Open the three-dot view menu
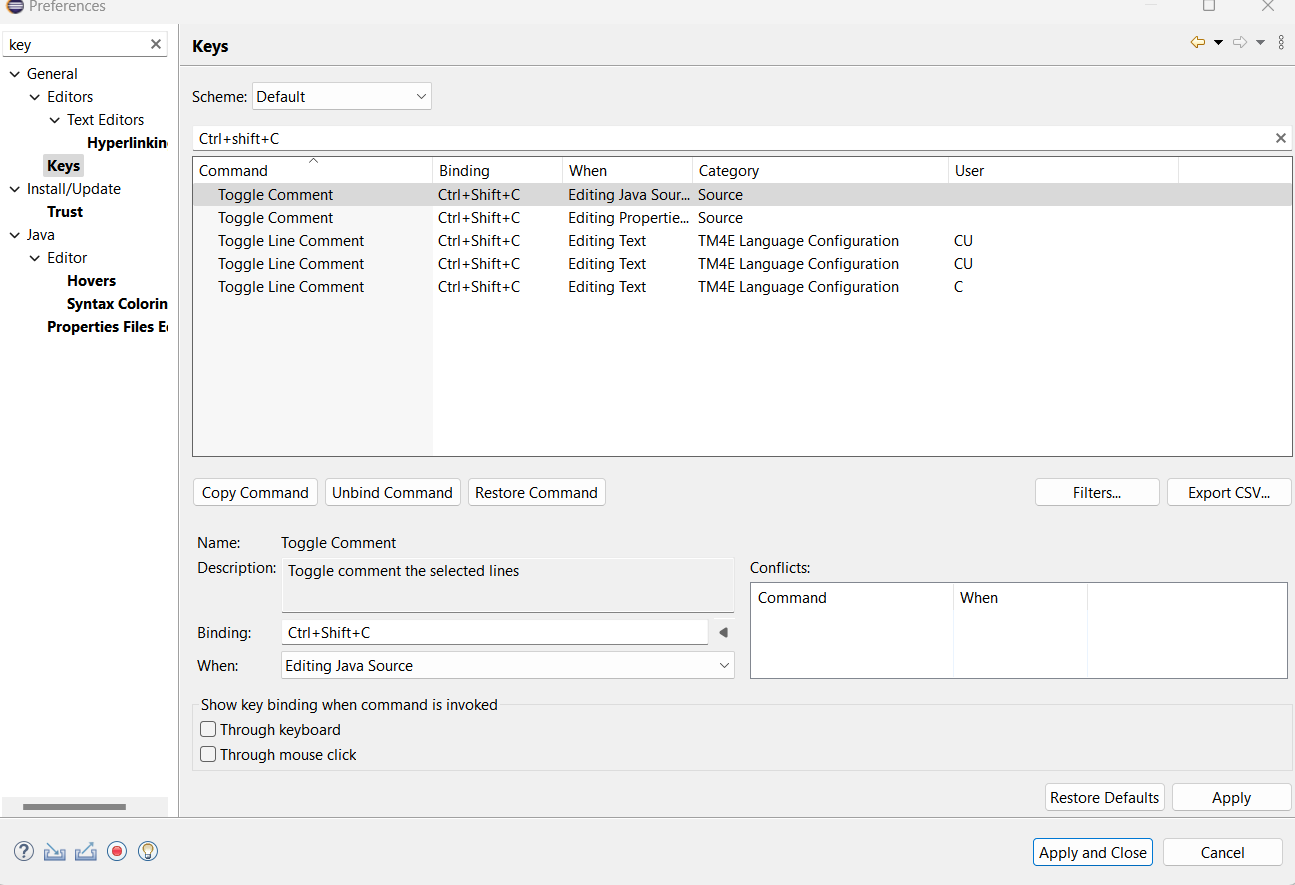Viewport: 1295px width, 885px height. pyautogui.click(x=1281, y=42)
